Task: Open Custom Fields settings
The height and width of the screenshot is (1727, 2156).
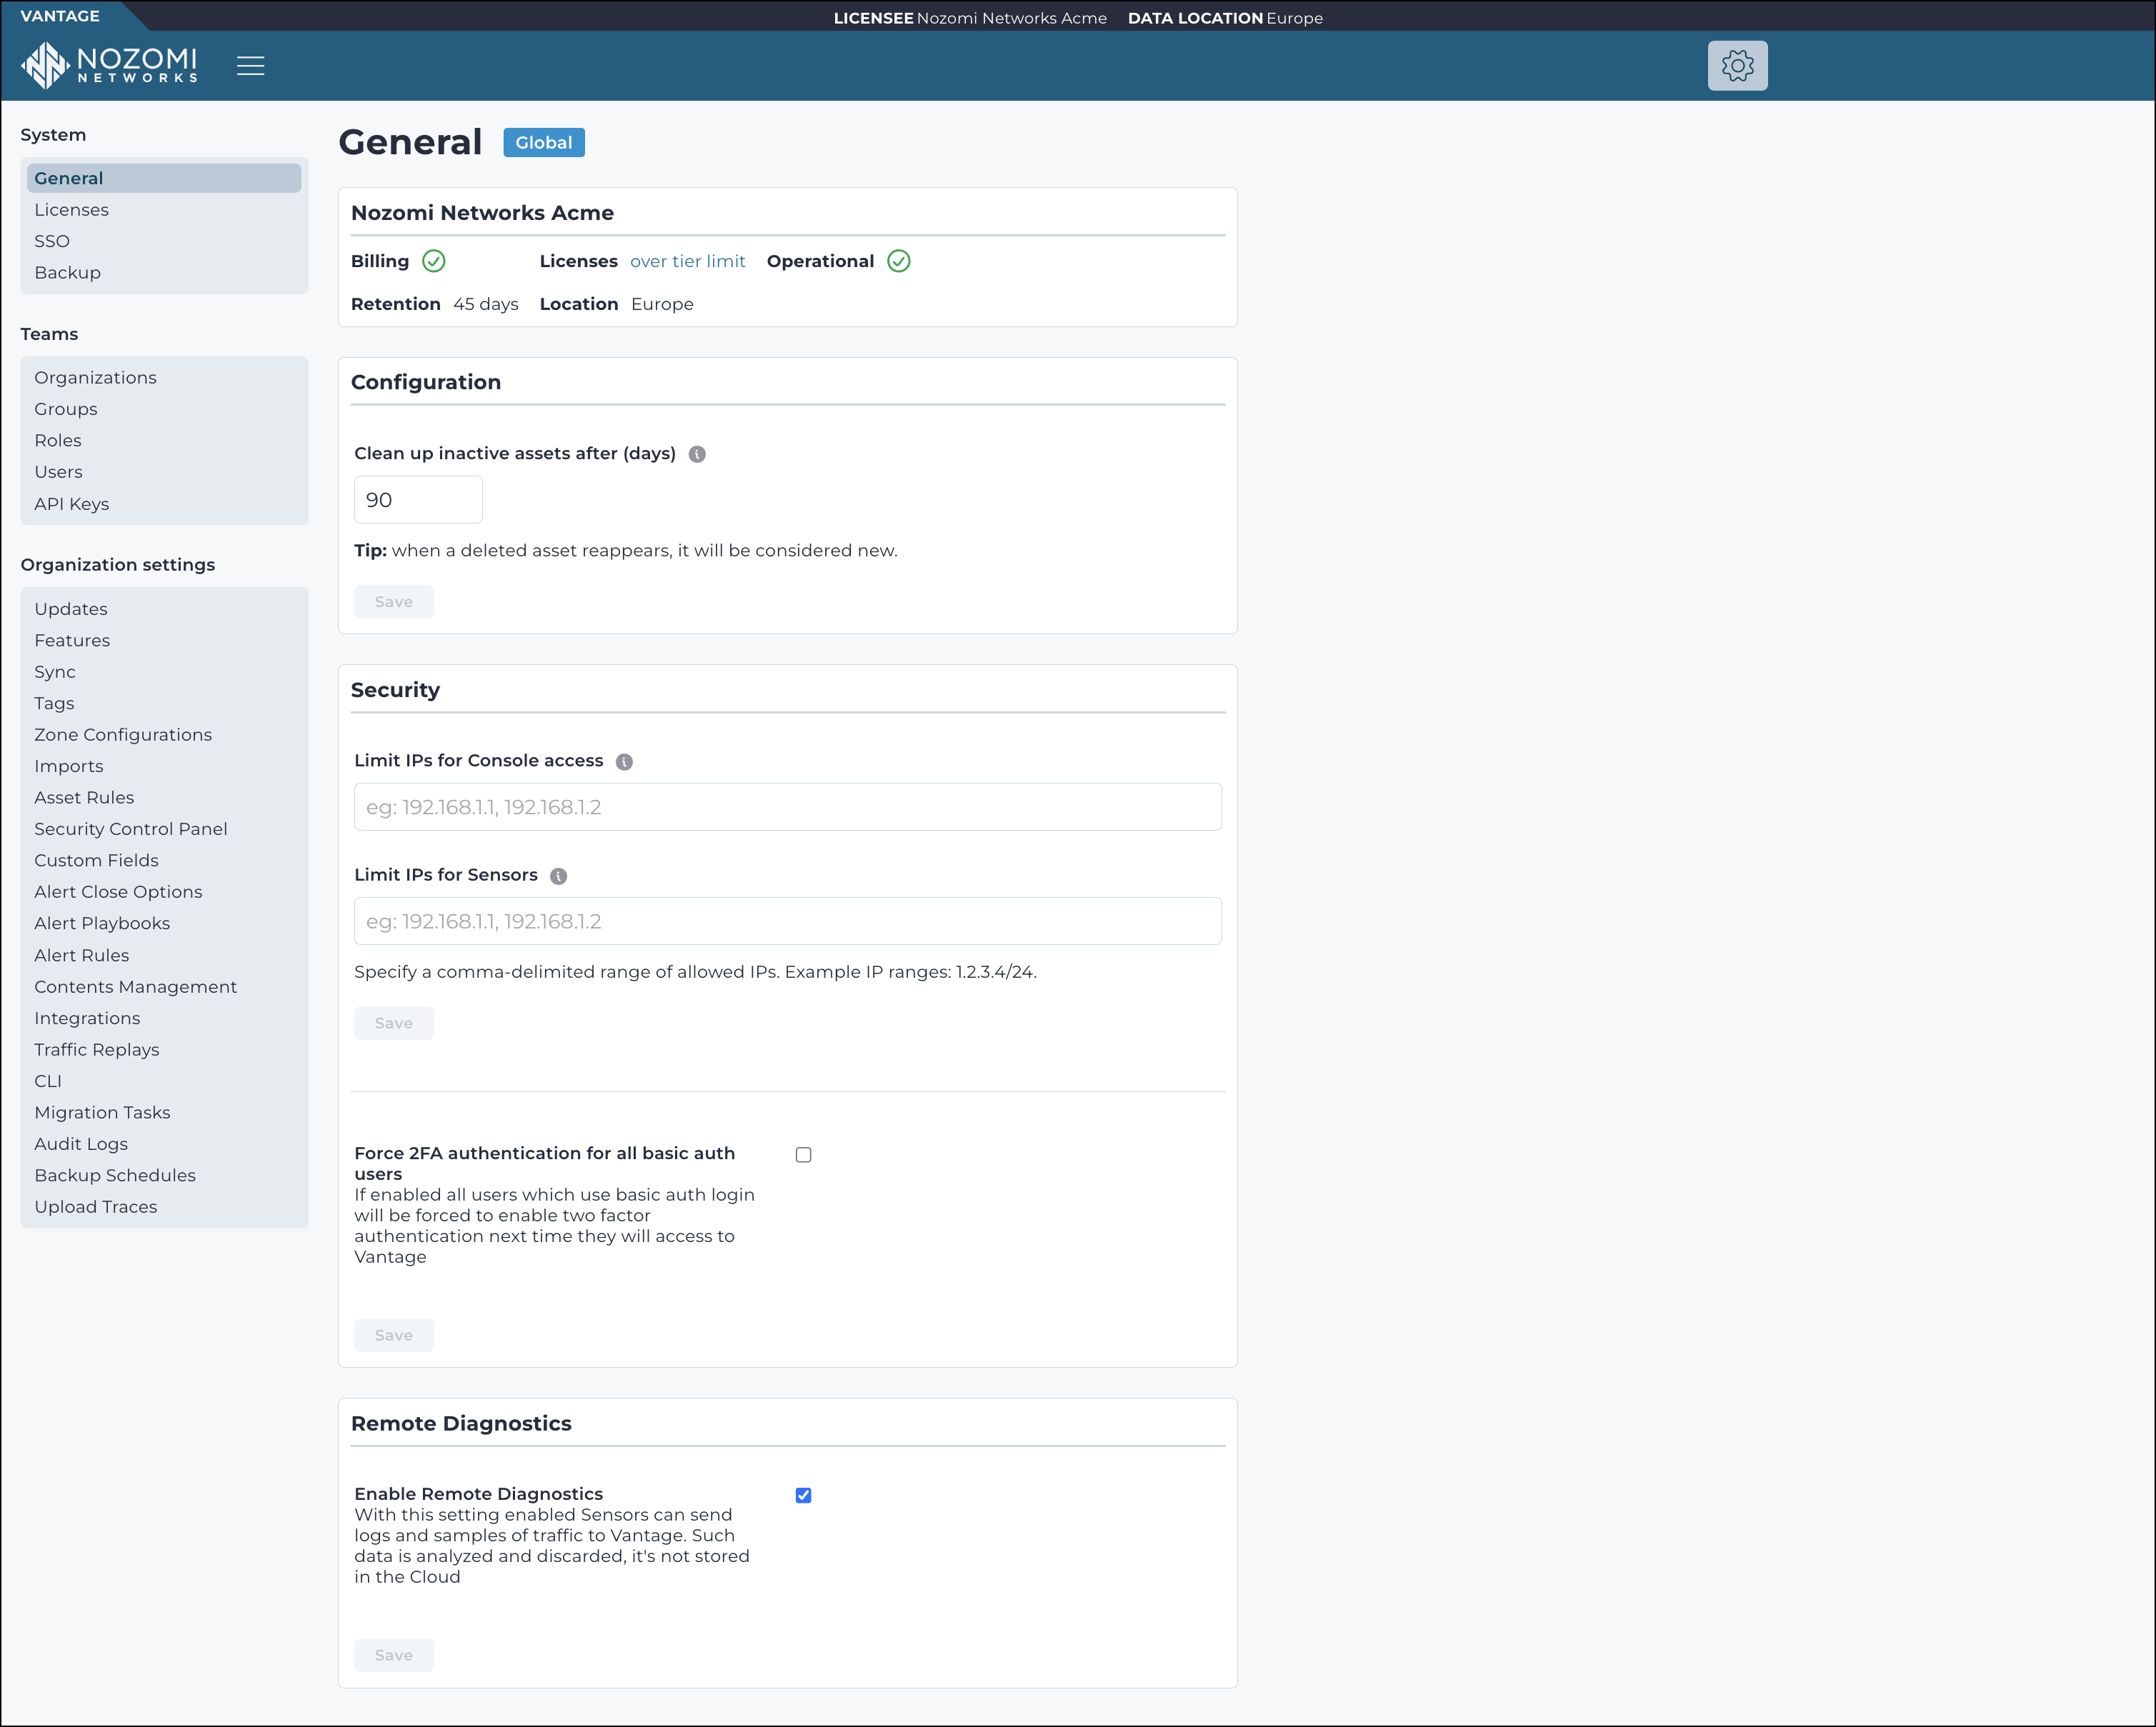Action: click(96, 860)
